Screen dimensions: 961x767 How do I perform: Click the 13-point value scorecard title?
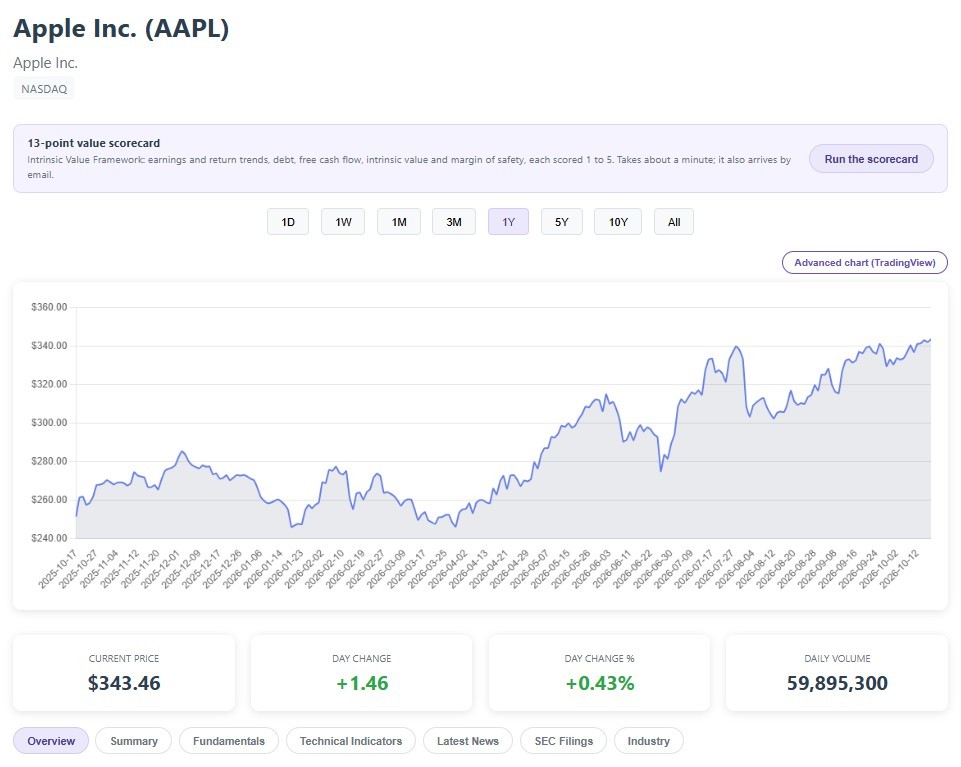[94, 143]
